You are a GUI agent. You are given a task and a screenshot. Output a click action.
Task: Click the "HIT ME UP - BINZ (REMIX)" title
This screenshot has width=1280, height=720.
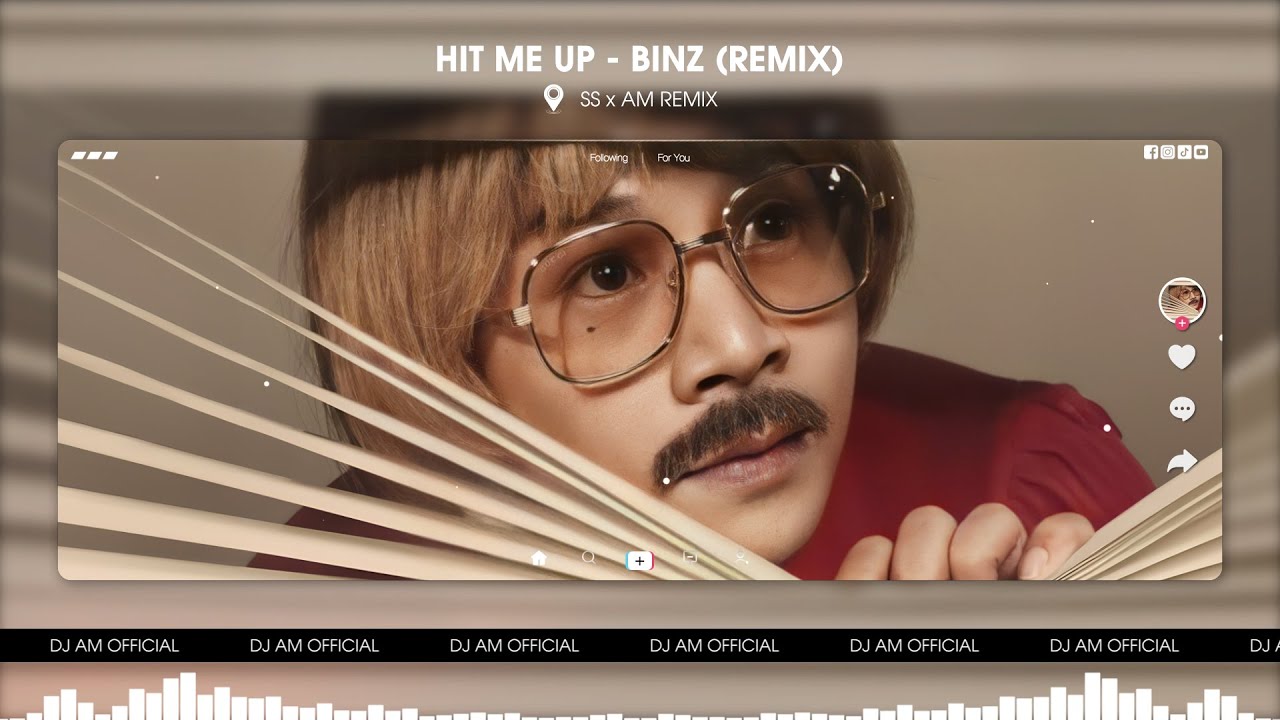(639, 59)
